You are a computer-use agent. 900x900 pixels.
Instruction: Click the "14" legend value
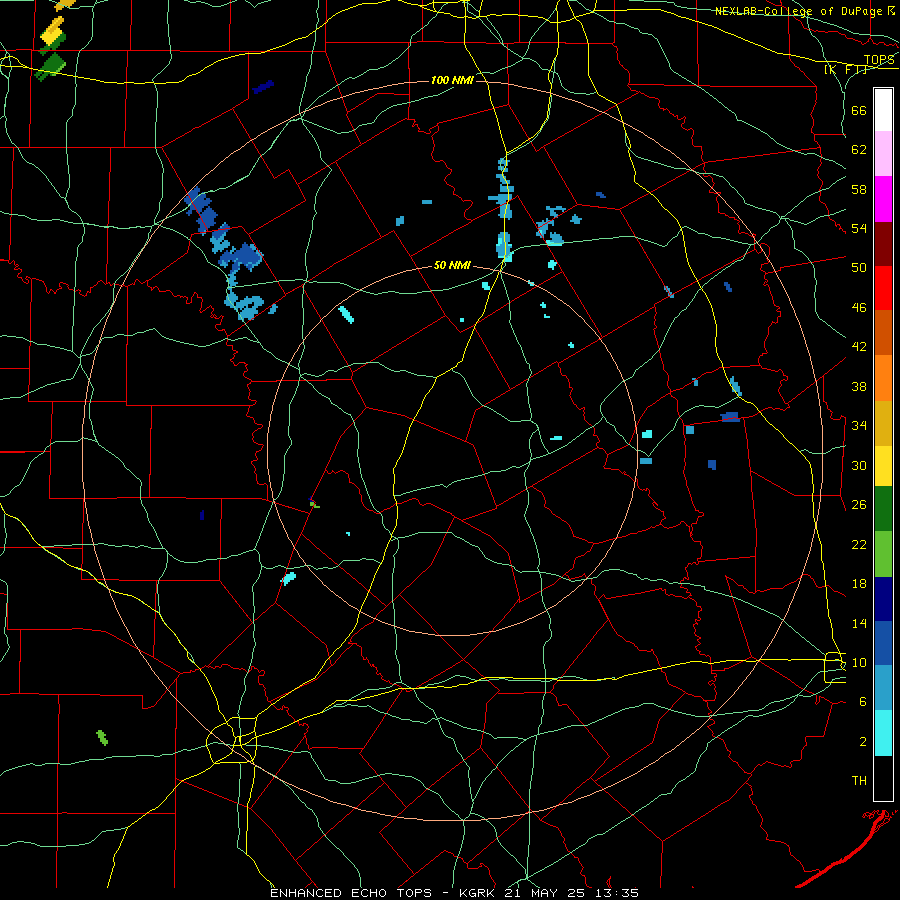(x=859, y=623)
